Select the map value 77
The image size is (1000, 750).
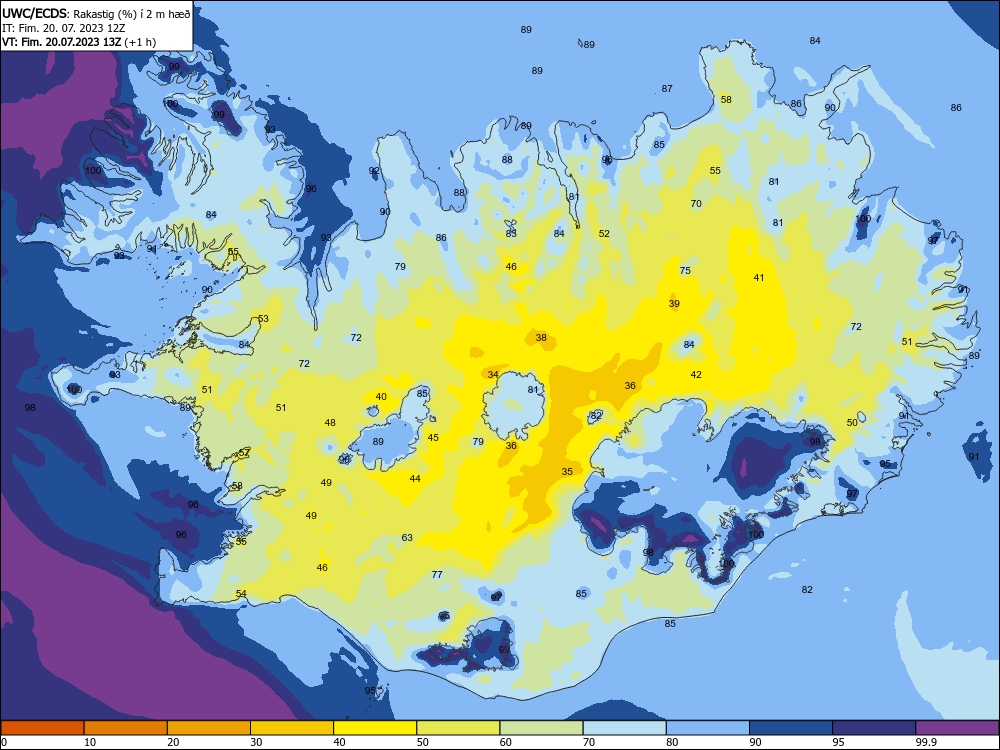437,575
